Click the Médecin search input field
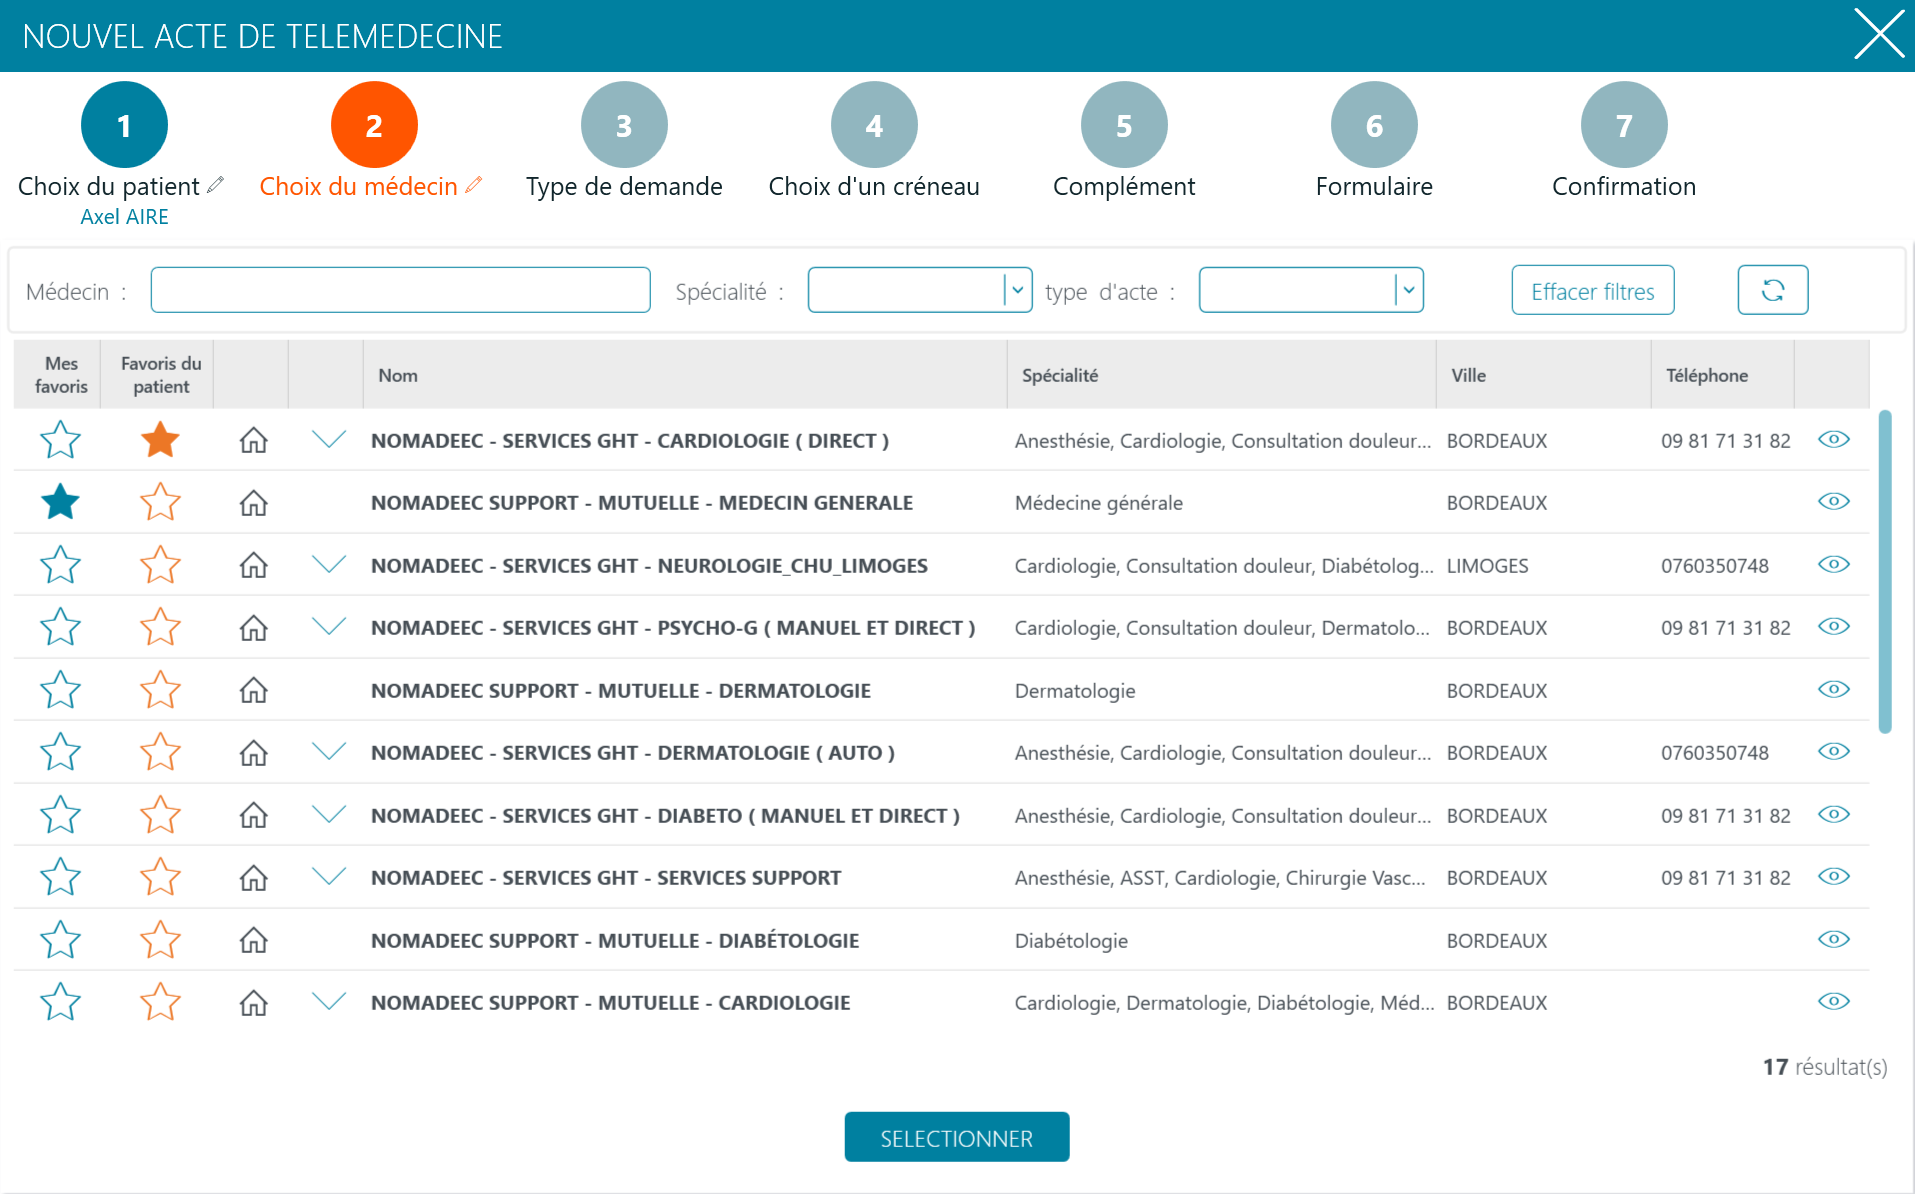 tap(400, 290)
